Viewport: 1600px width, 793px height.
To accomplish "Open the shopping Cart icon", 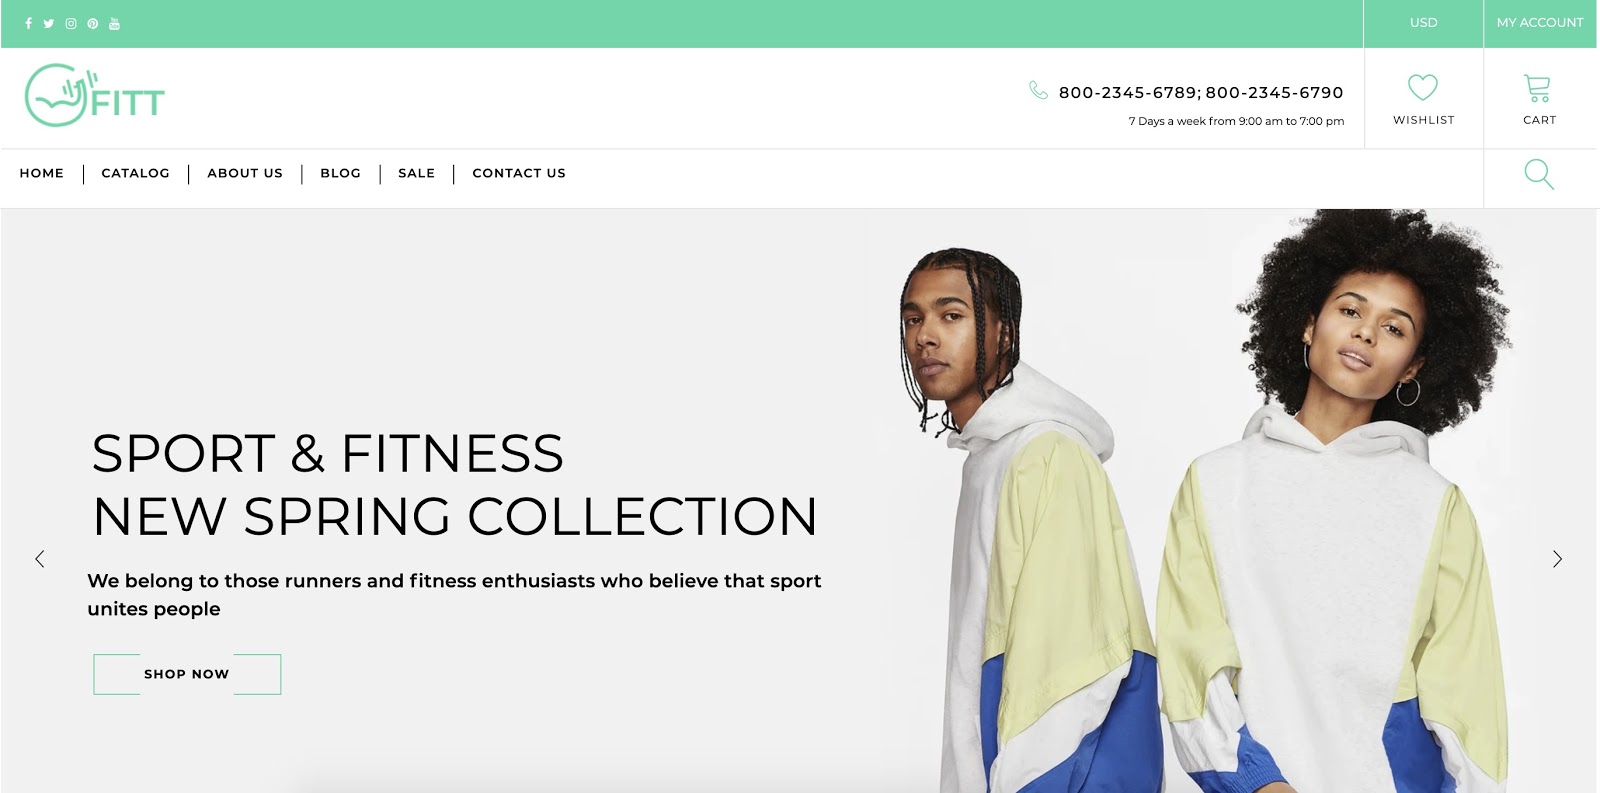I will (1538, 88).
